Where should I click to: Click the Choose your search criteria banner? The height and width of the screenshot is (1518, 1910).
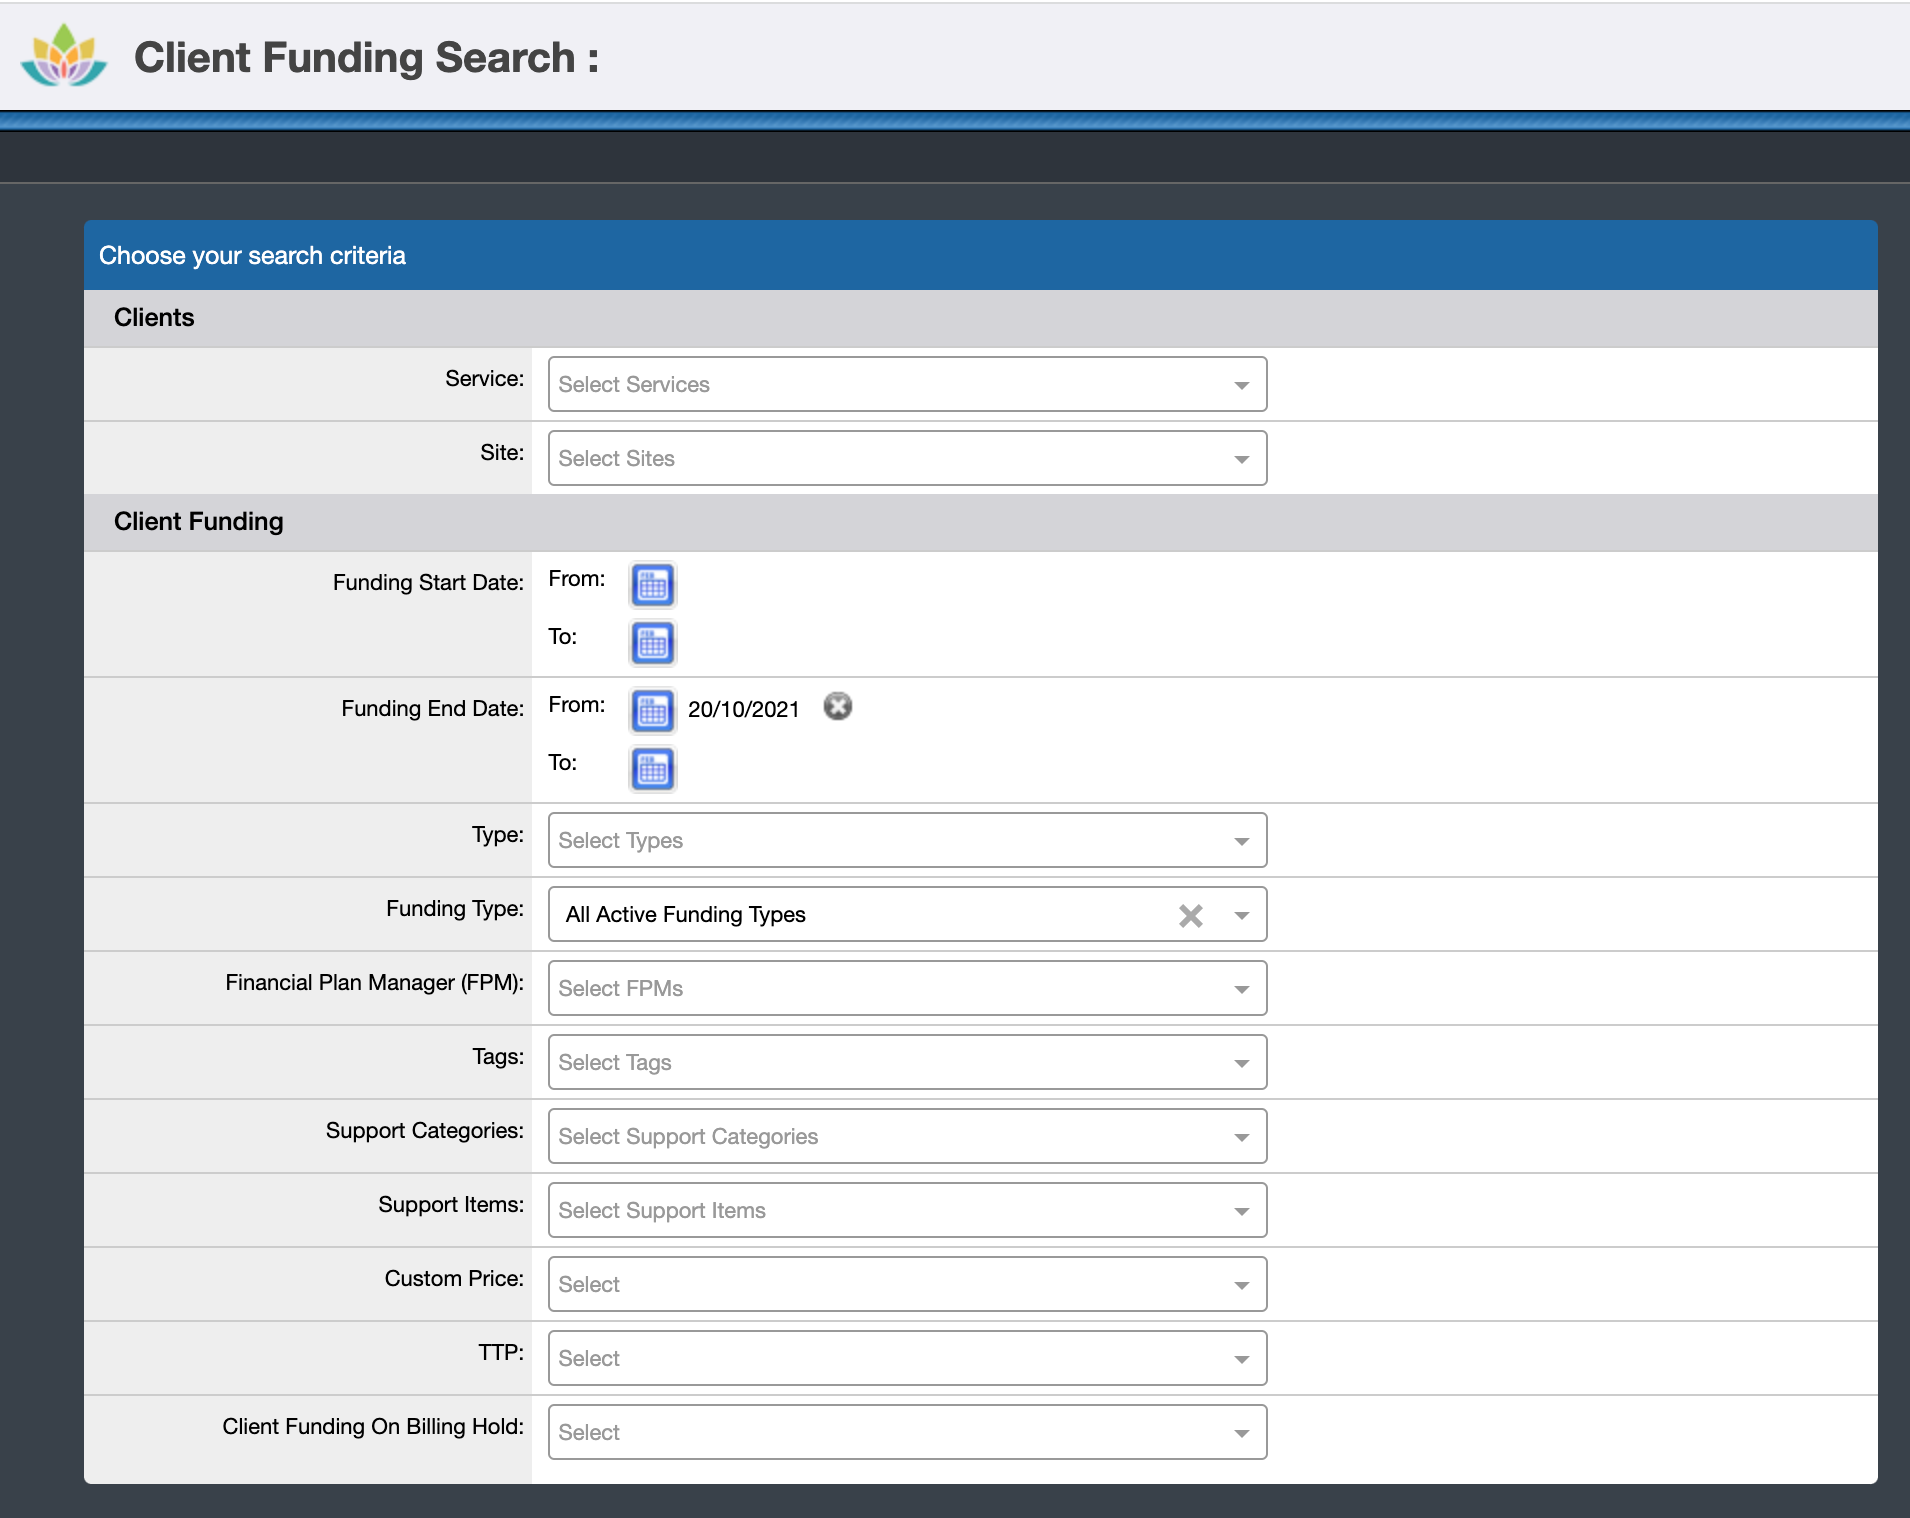(x=251, y=255)
